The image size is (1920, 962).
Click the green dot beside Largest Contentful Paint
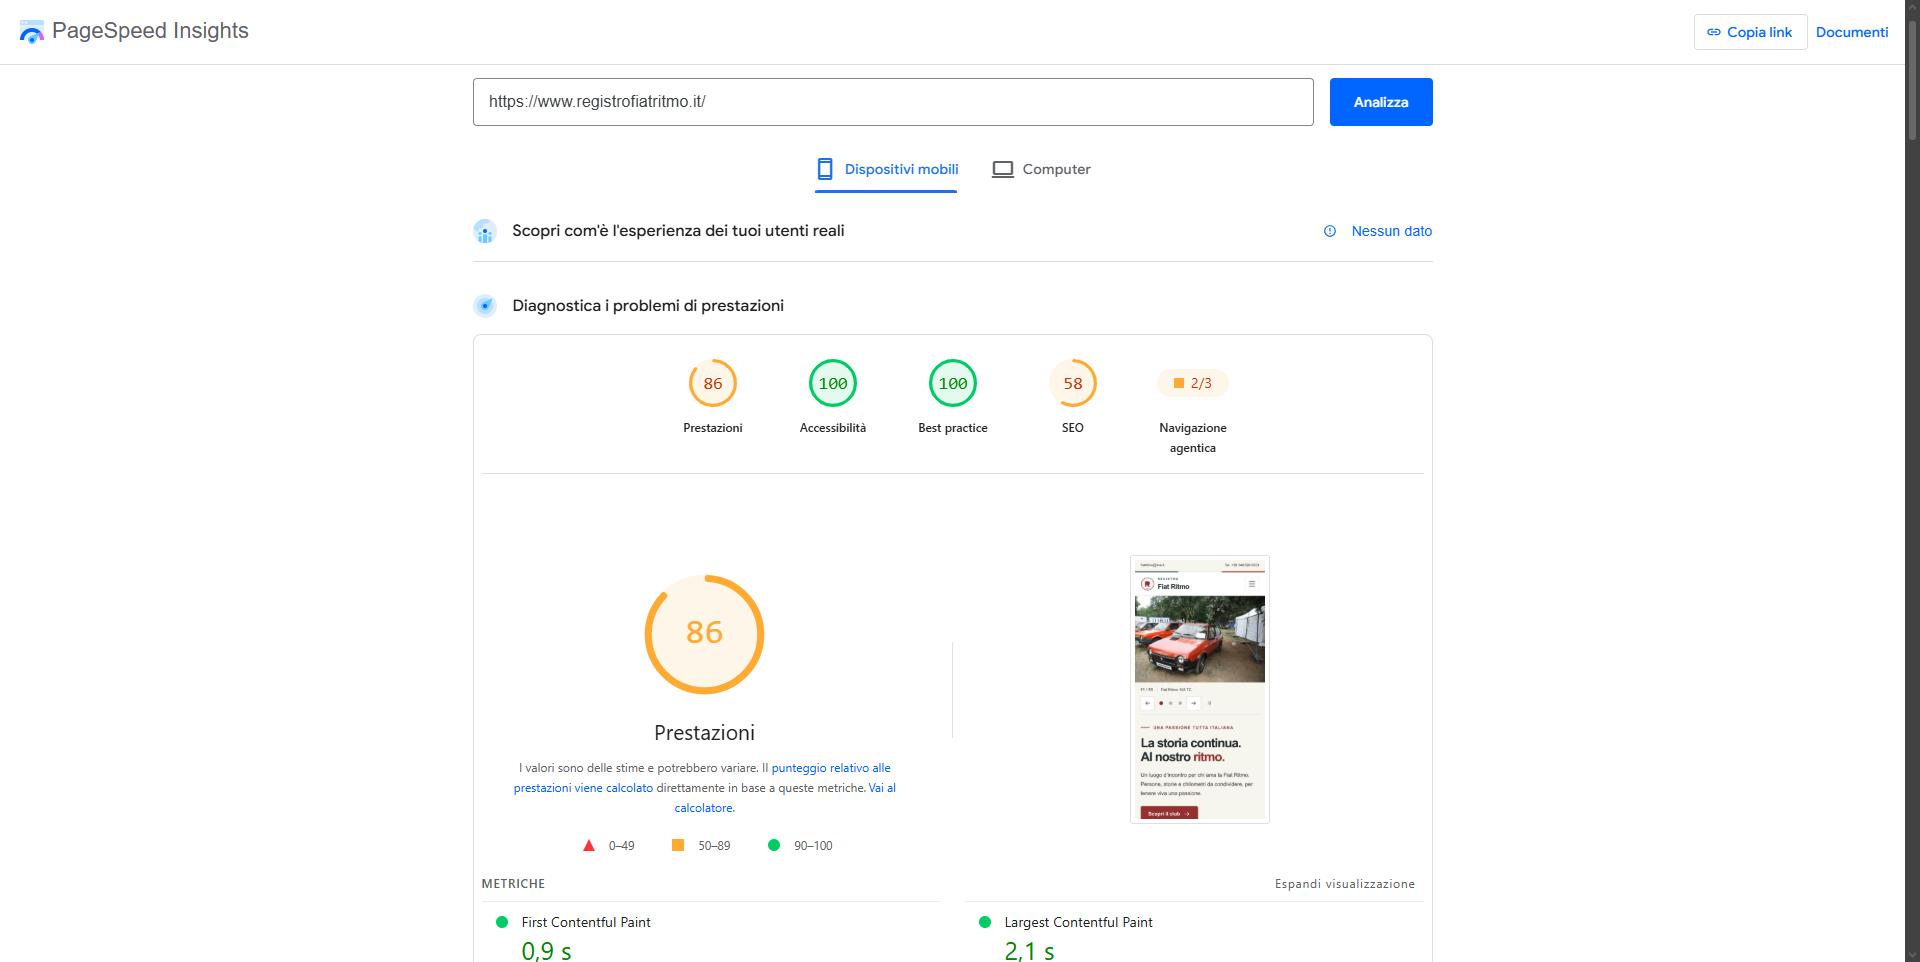point(985,922)
